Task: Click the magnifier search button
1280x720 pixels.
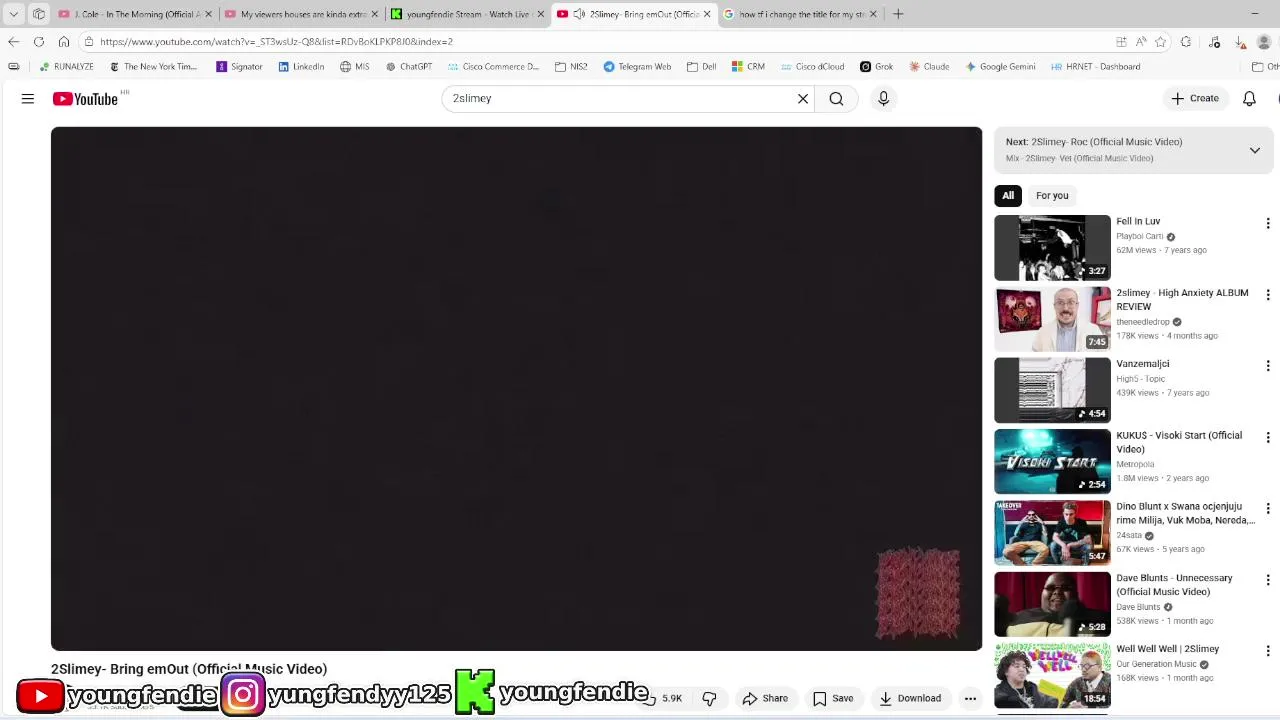Action: [x=836, y=98]
